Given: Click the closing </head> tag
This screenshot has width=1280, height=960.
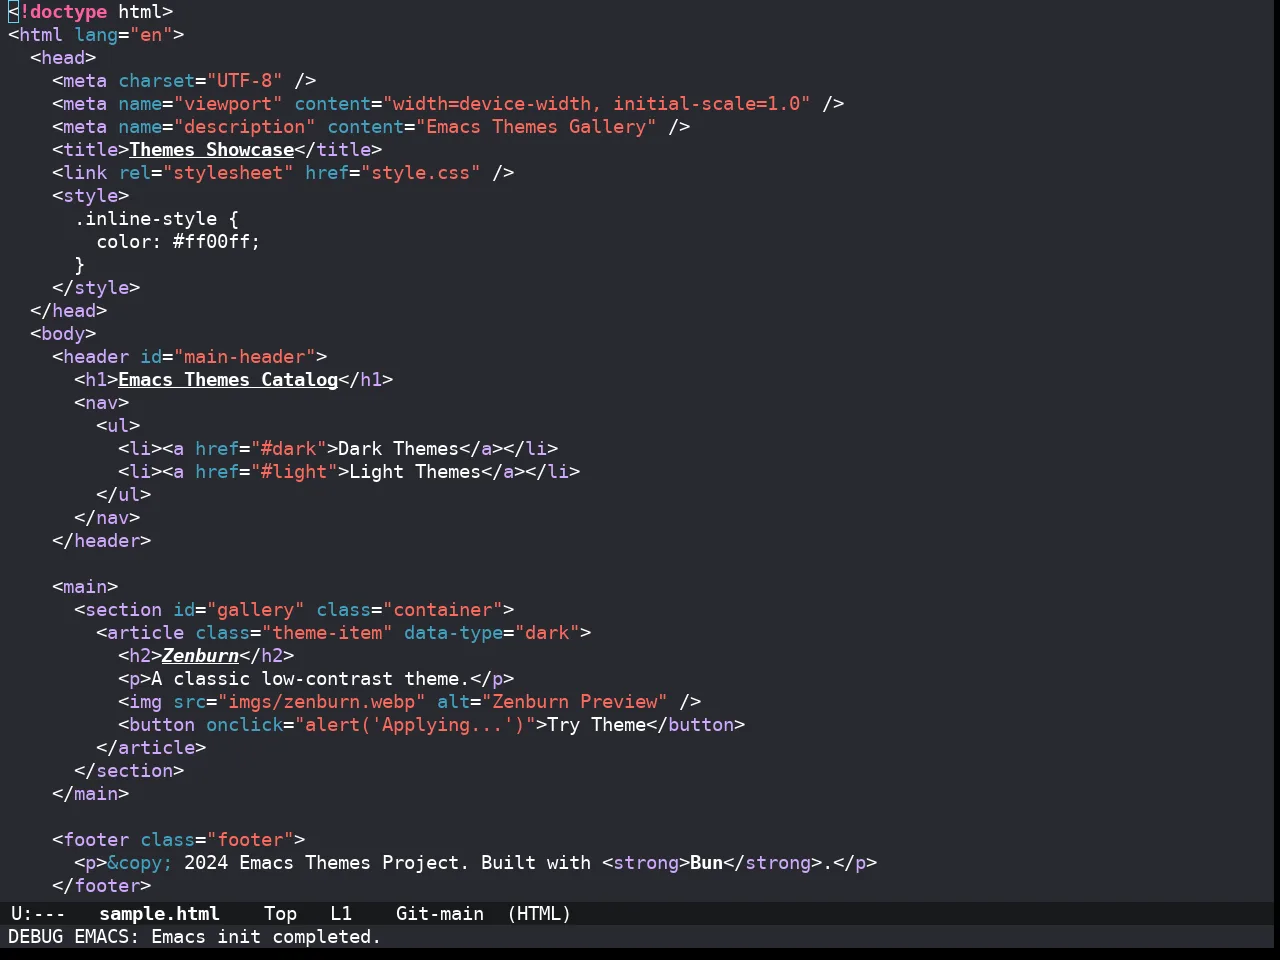Looking at the screenshot, I should click(69, 311).
